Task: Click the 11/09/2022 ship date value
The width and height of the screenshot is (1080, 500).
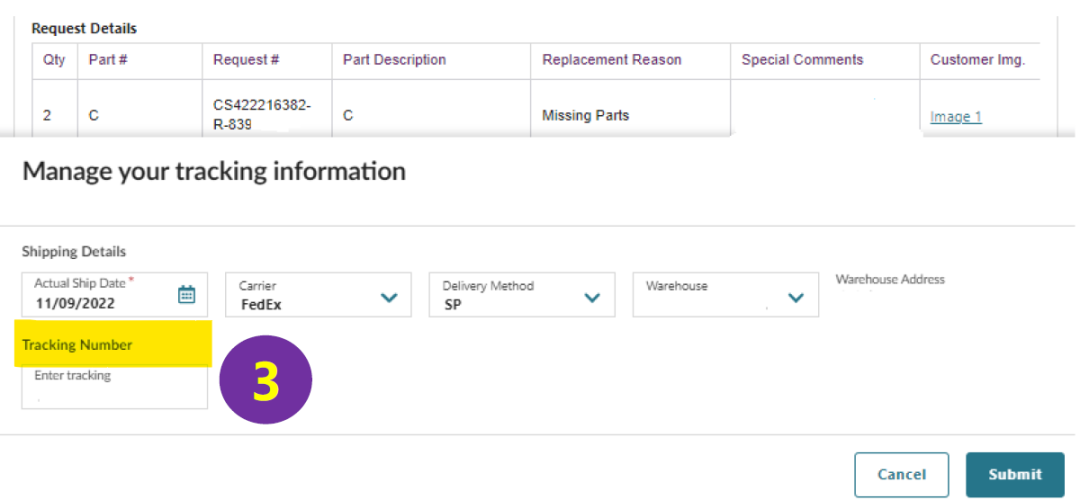Action: click(x=76, y=304)
